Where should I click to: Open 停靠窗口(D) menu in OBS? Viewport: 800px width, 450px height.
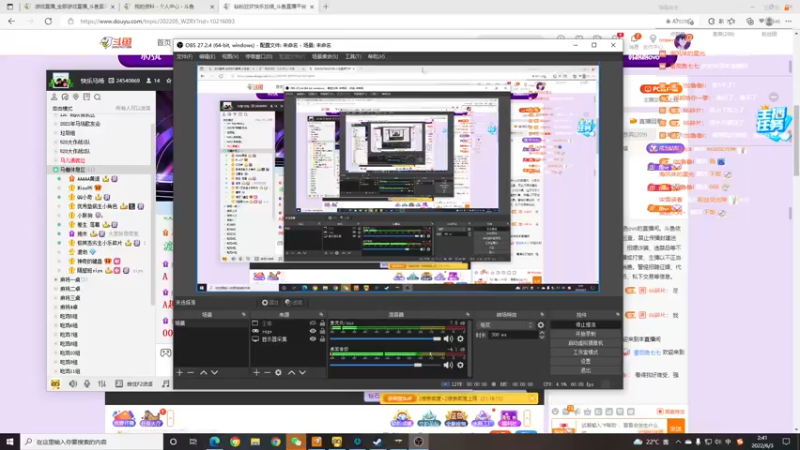(x=259, y=57)
